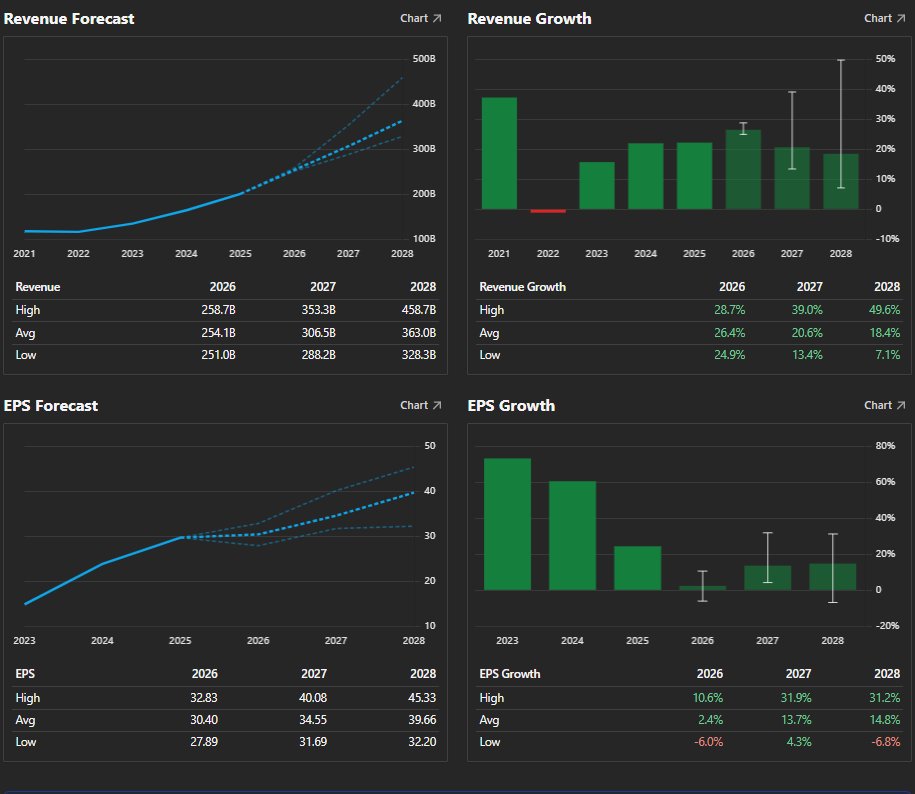Click the 2026 average revenue value 254.1B
The height and width of the screenshot is (794, 915).
[x=218, y=333]
